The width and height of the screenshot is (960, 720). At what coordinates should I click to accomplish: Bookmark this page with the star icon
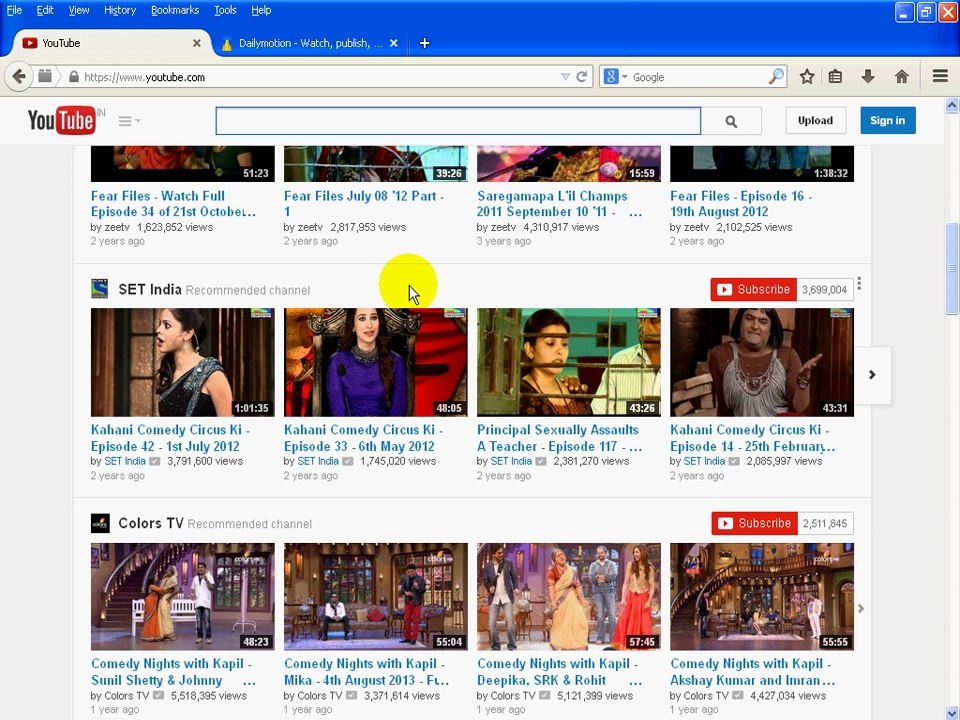(807, 77)
